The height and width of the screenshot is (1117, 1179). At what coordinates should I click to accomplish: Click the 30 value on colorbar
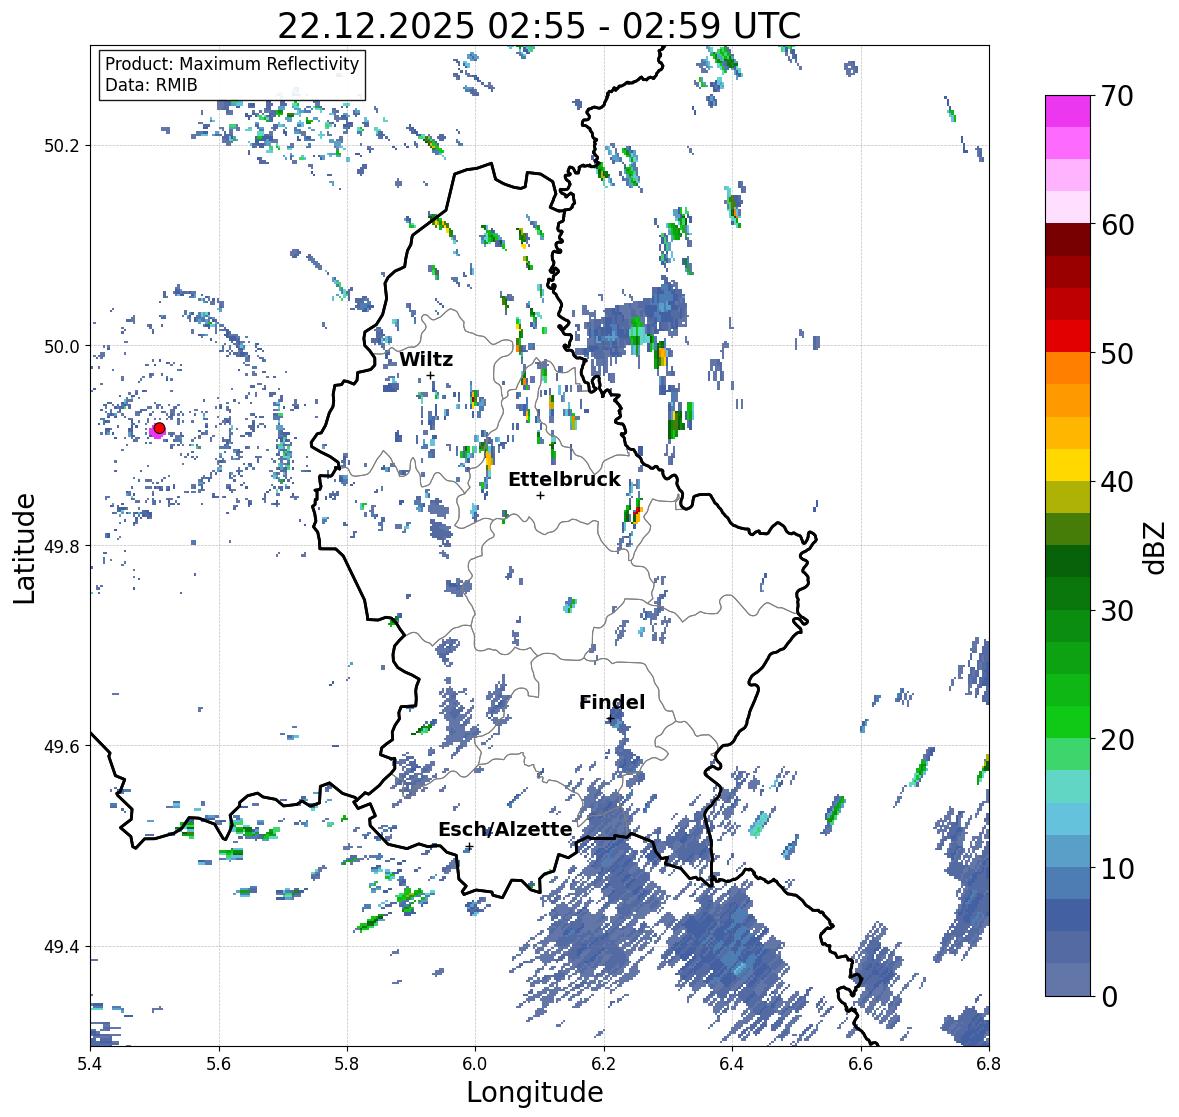tap(1117, 611)
